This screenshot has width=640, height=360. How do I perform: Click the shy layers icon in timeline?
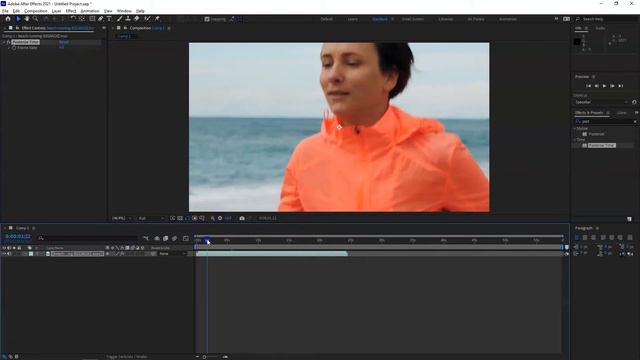pyautogui.click(x=157, y=238)
